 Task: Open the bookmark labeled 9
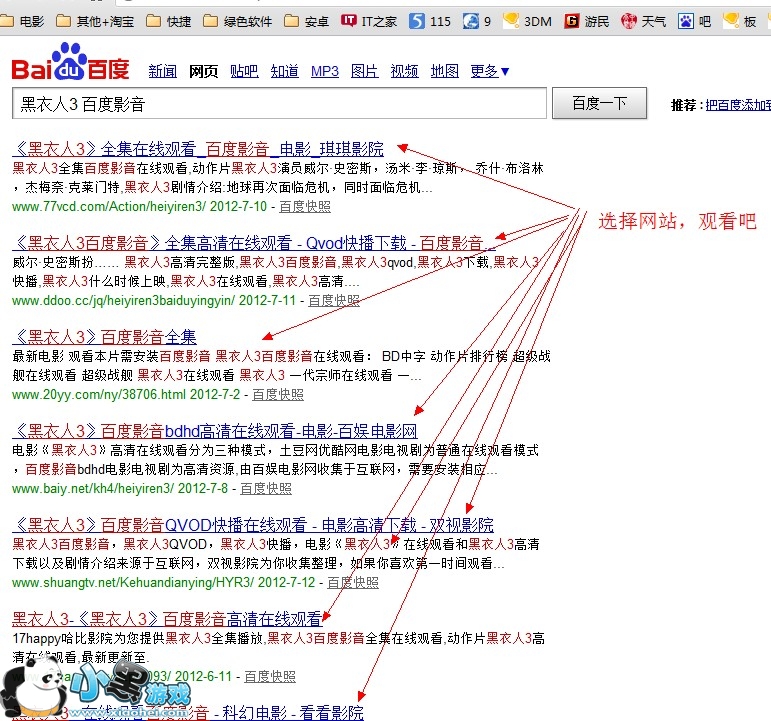click(x=477, y=21)
